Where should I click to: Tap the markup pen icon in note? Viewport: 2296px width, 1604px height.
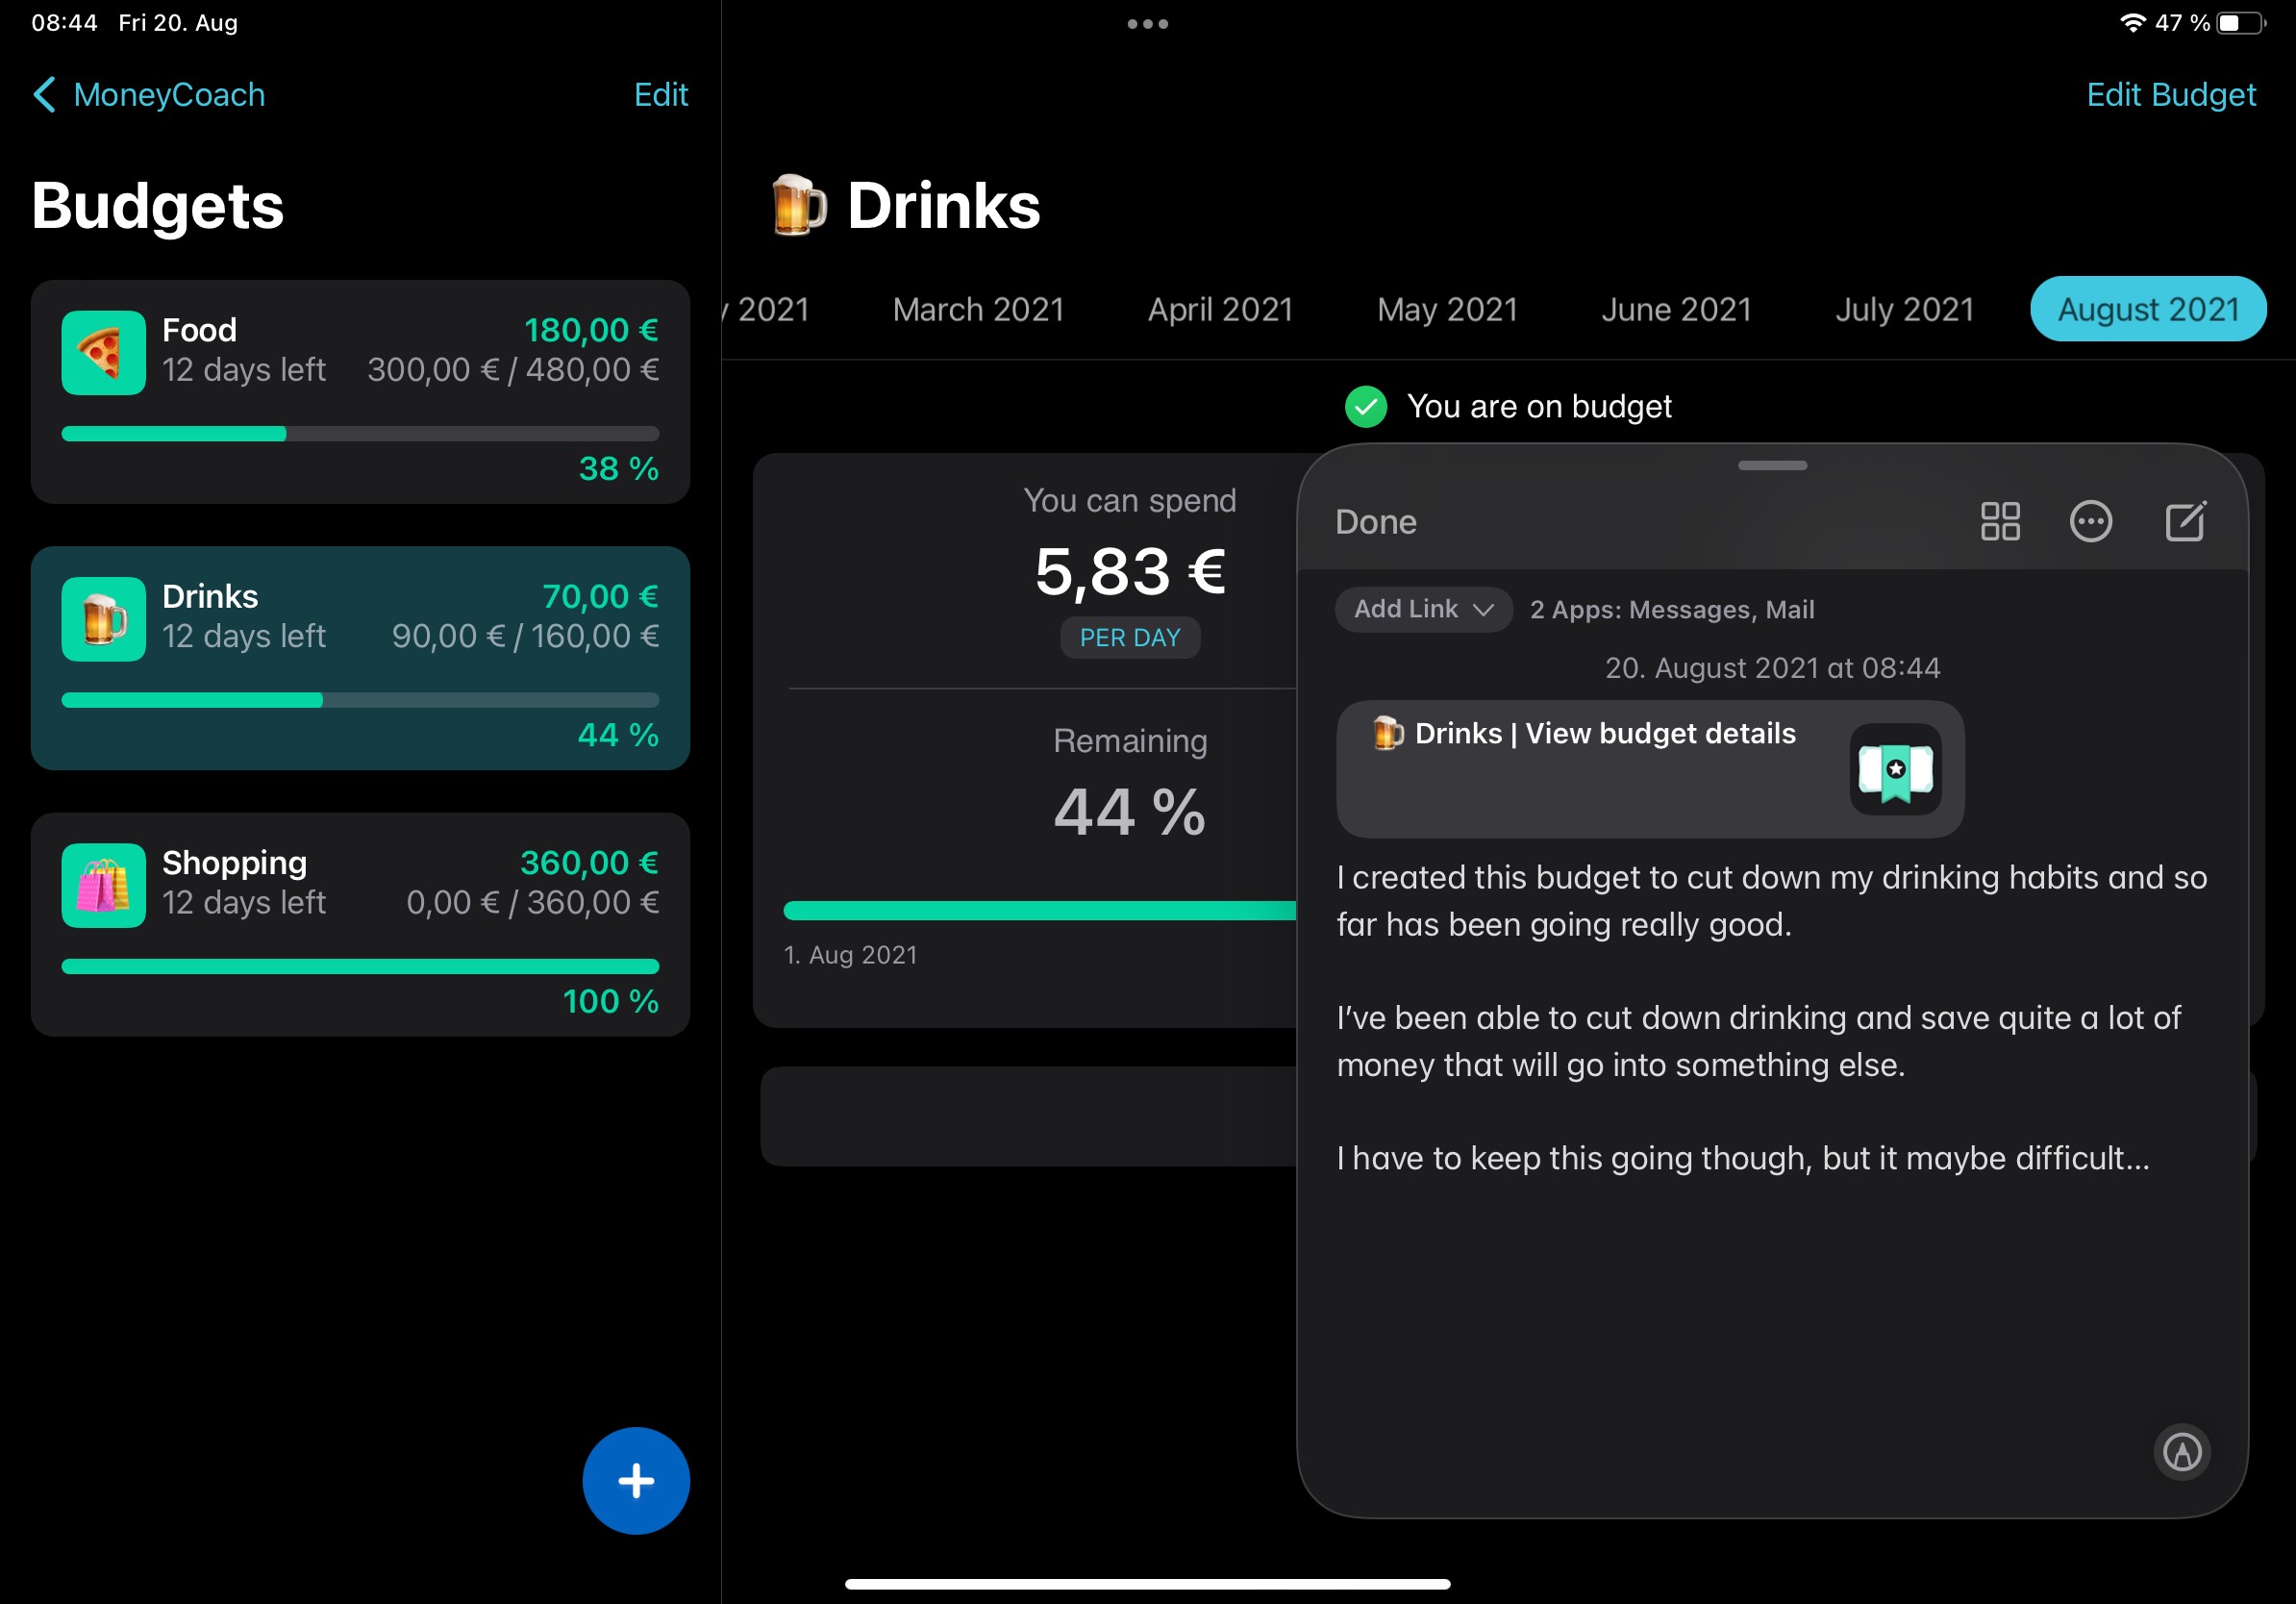[x=2182, y=1451]
